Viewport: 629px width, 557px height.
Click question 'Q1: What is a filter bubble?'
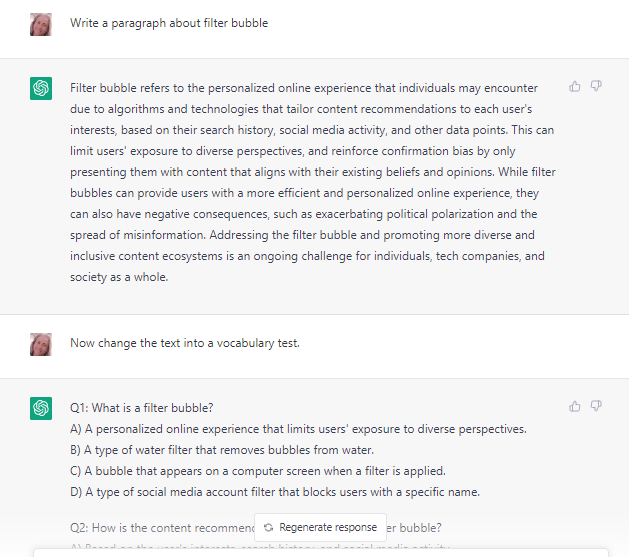click(x=142, y=408)
